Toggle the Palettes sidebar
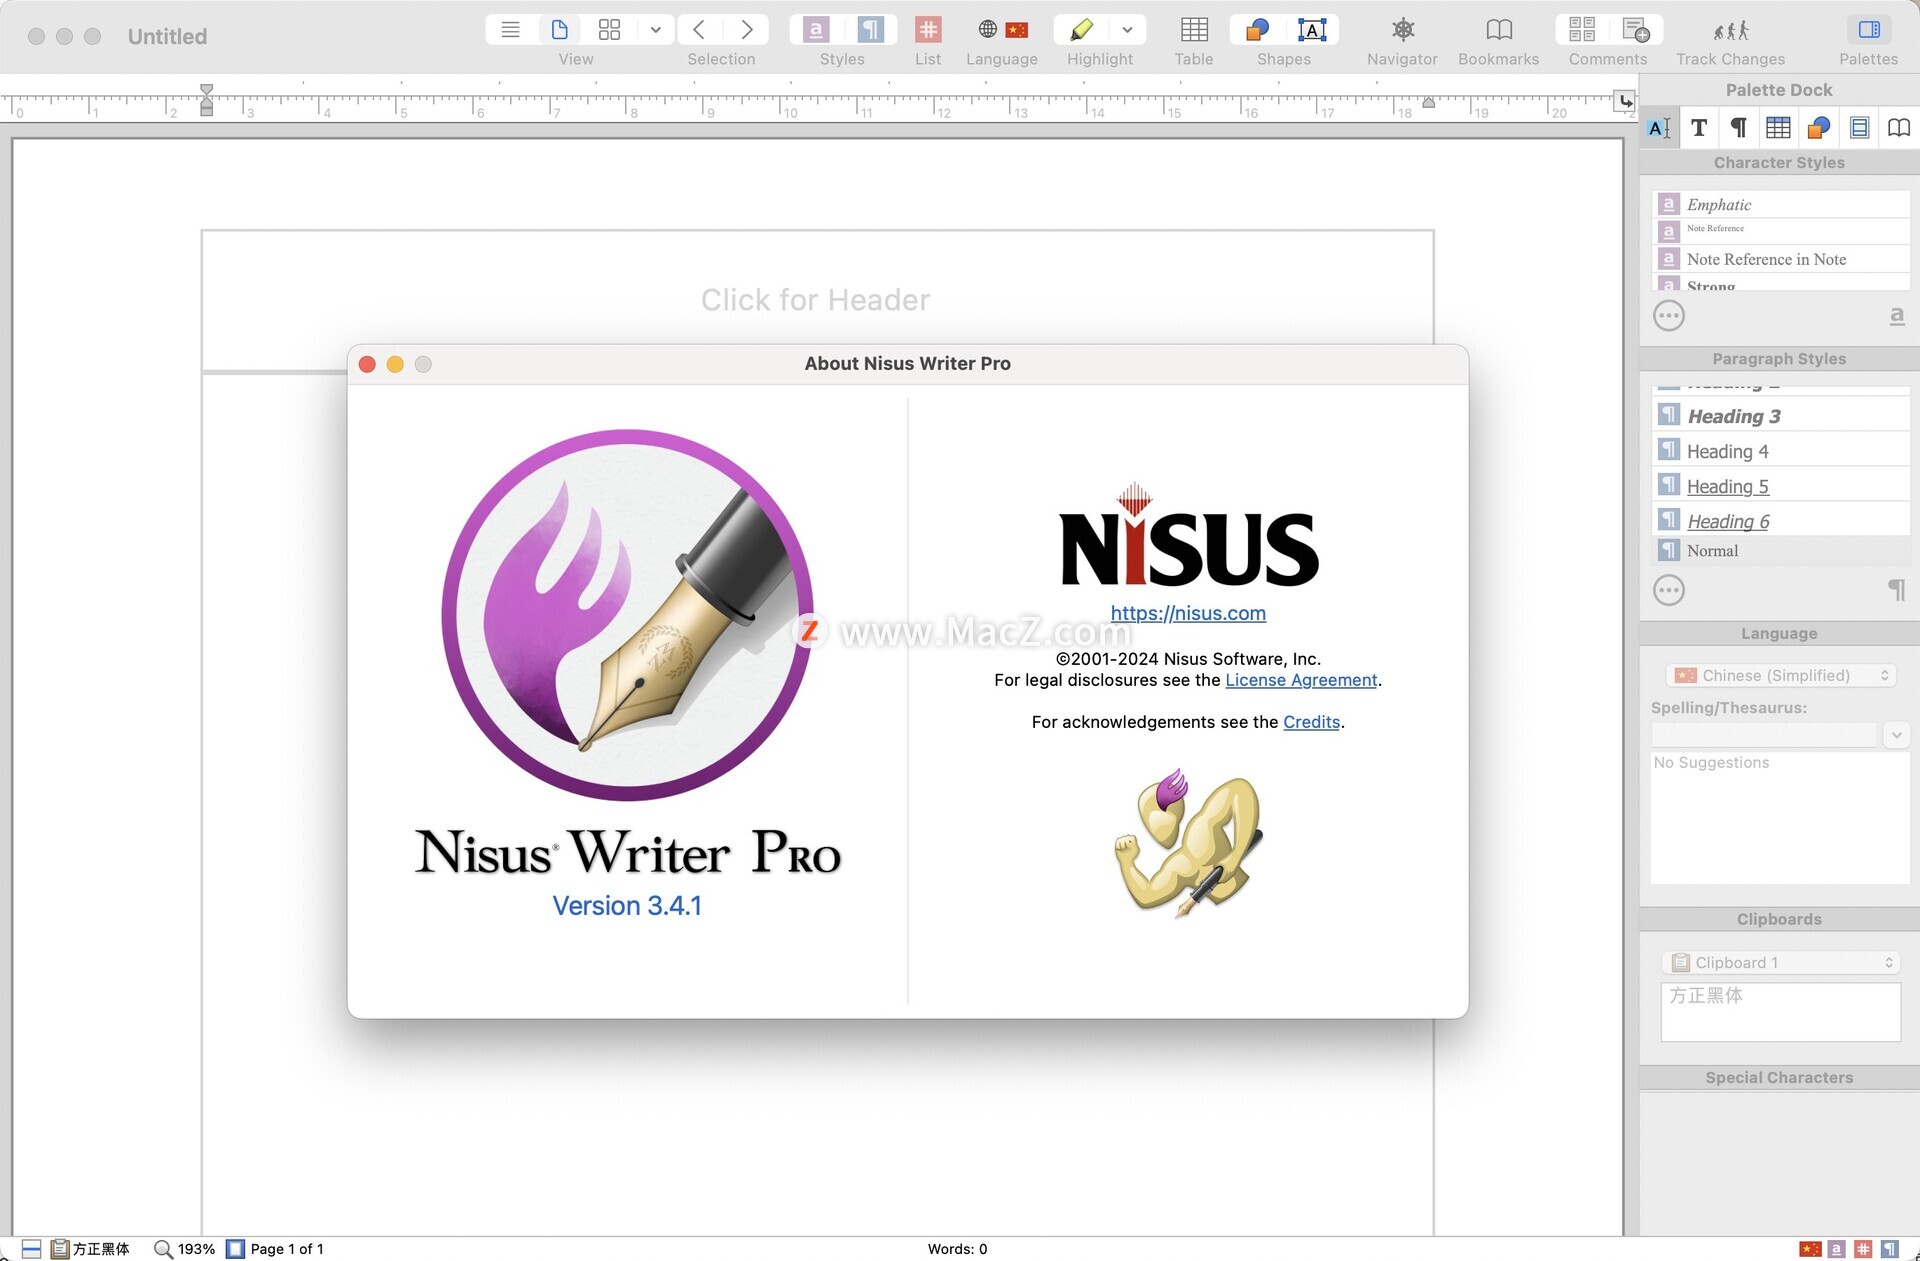Screen dimensions: 1920x1261 [x=1868, y=29]
